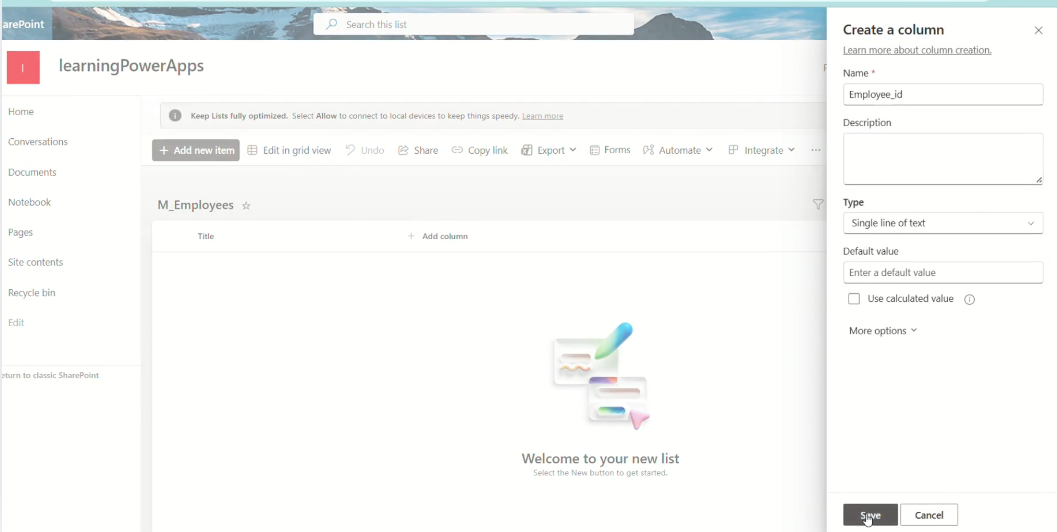The width and height of the screenshot is (1057, 532).
Task: Go to Home in left navigation
Action: pyautogui.click(x=21, y=112)
